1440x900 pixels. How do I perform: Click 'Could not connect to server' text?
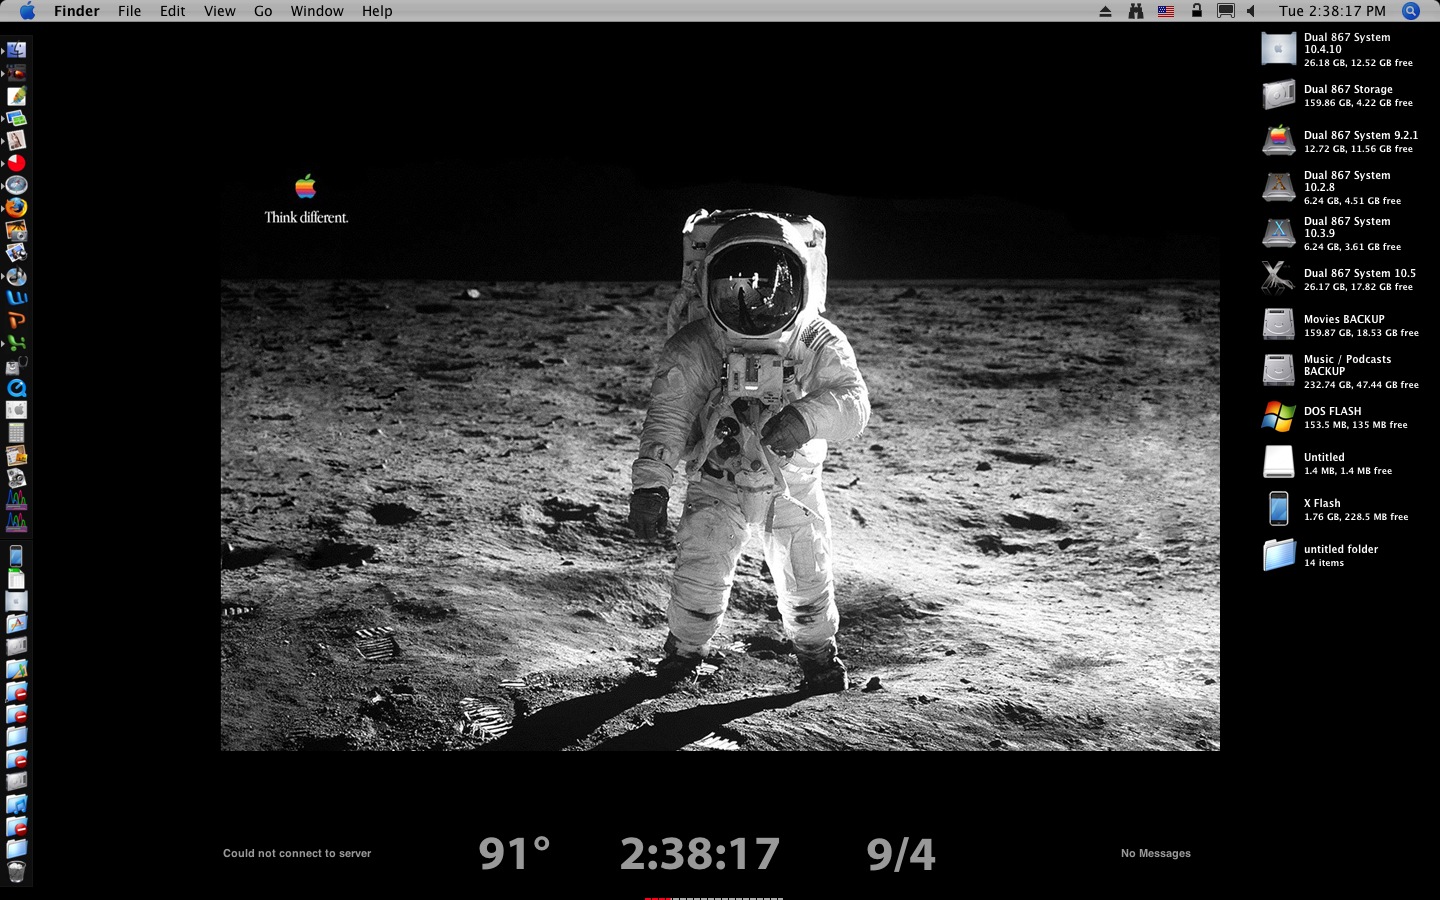(x=297, y=853)
